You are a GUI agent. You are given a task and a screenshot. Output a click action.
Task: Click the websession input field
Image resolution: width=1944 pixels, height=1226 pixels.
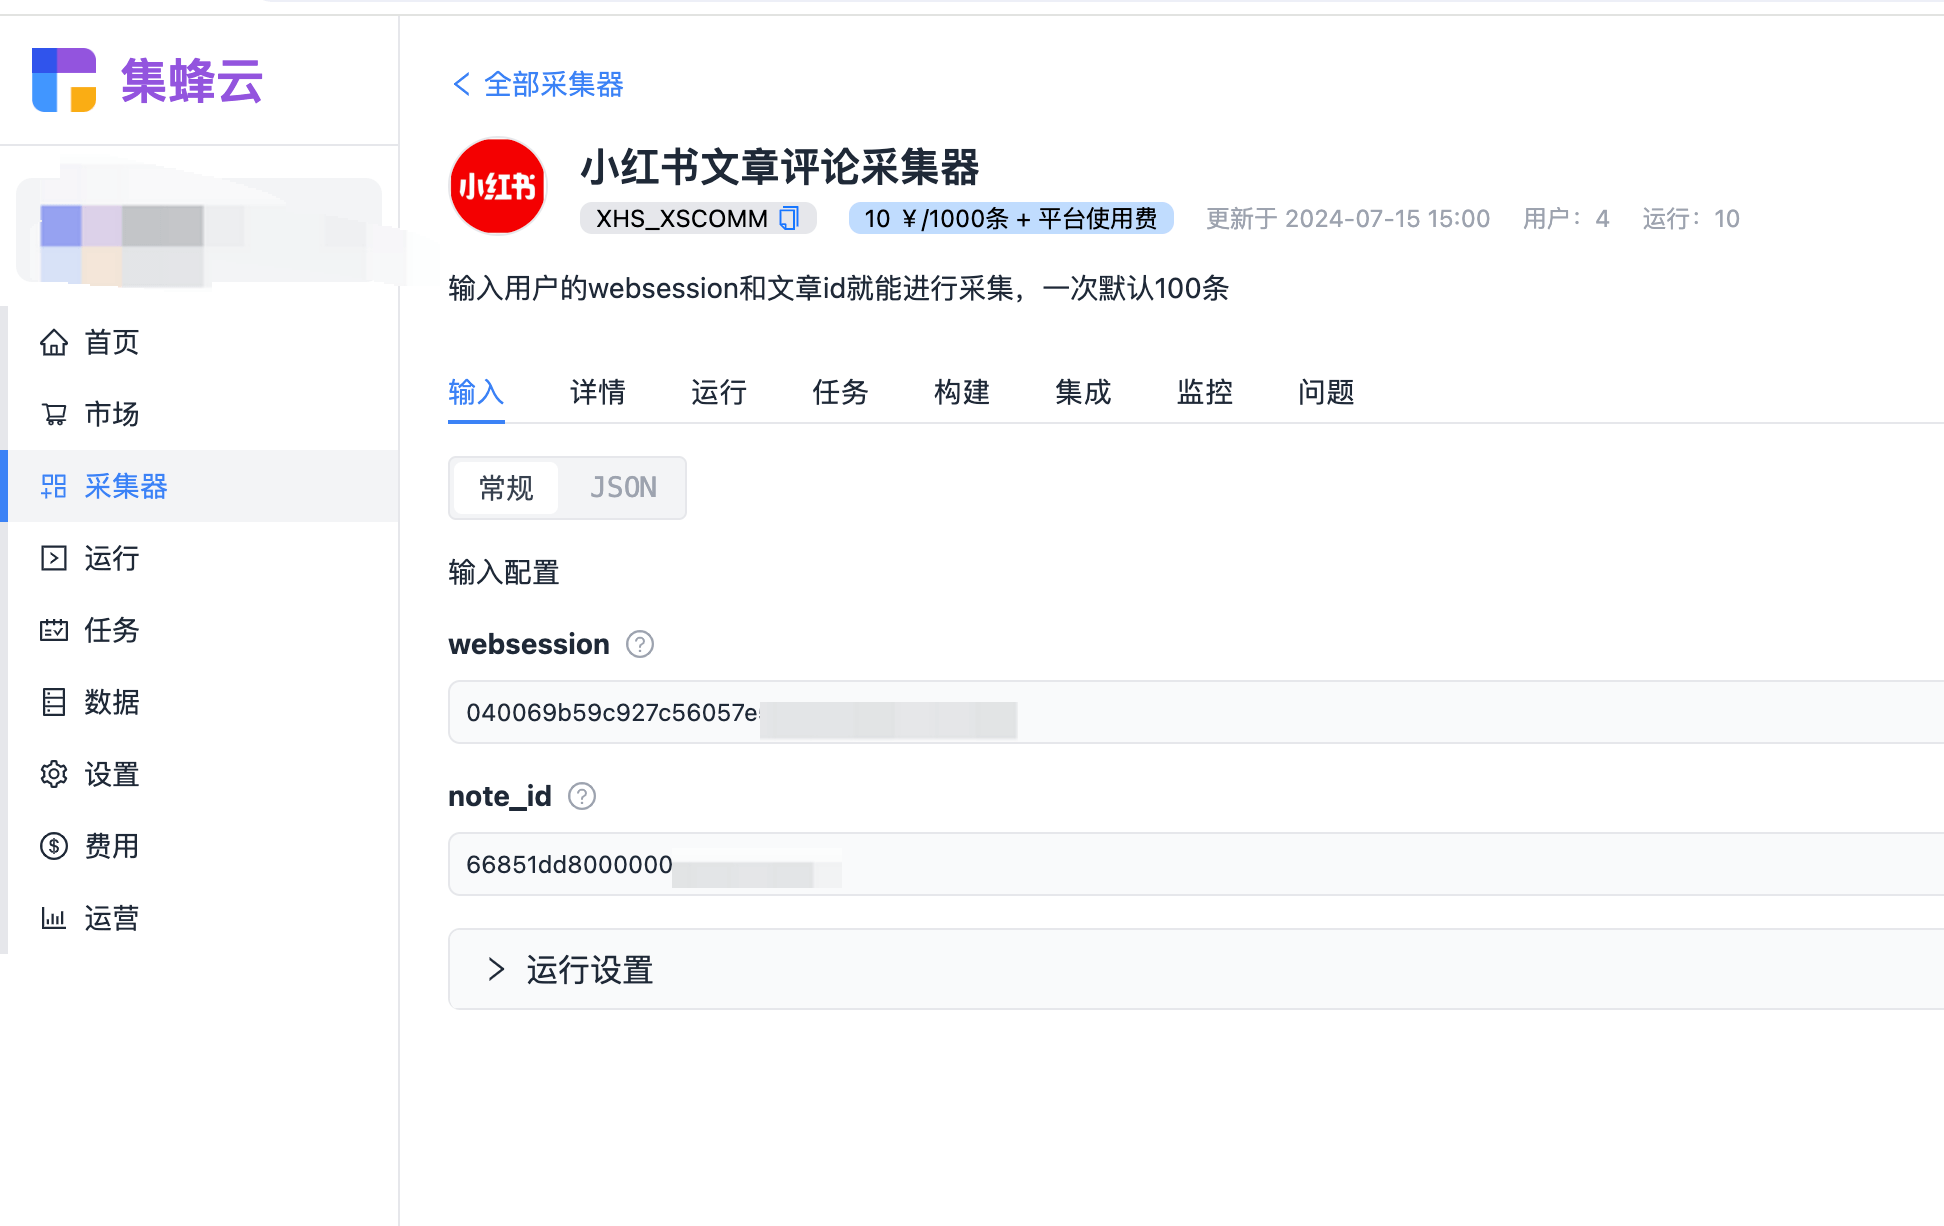(1196, 712)
